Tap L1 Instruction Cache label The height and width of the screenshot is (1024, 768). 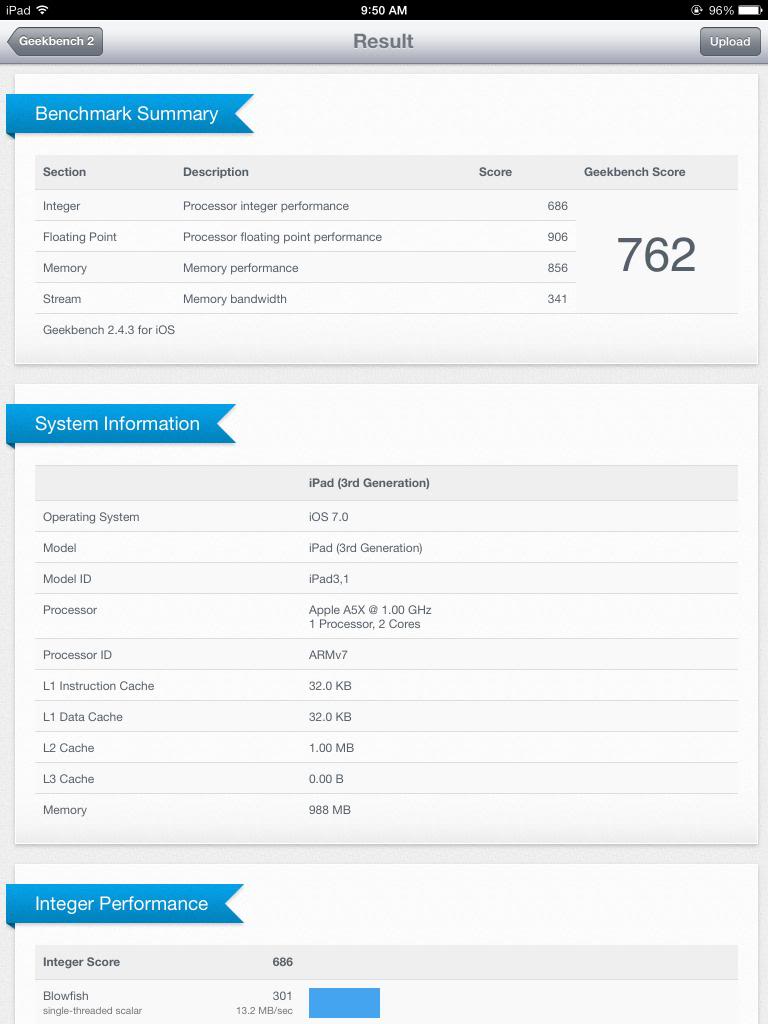99,686
